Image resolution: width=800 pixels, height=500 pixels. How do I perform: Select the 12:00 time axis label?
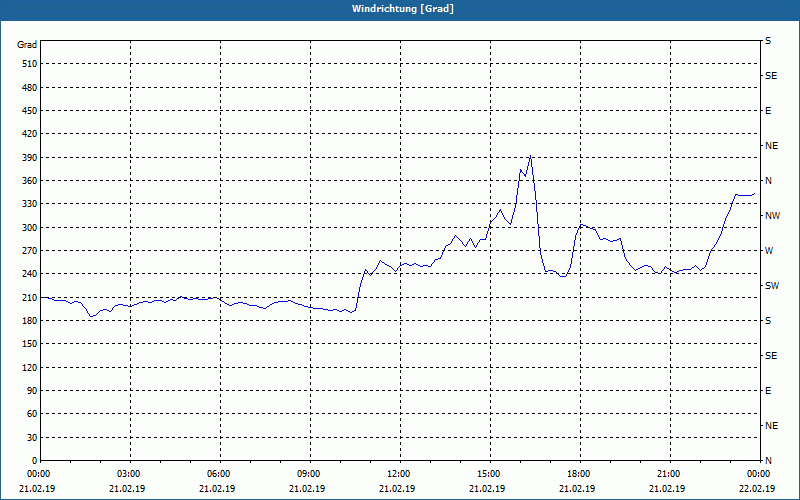pos(398,474)
